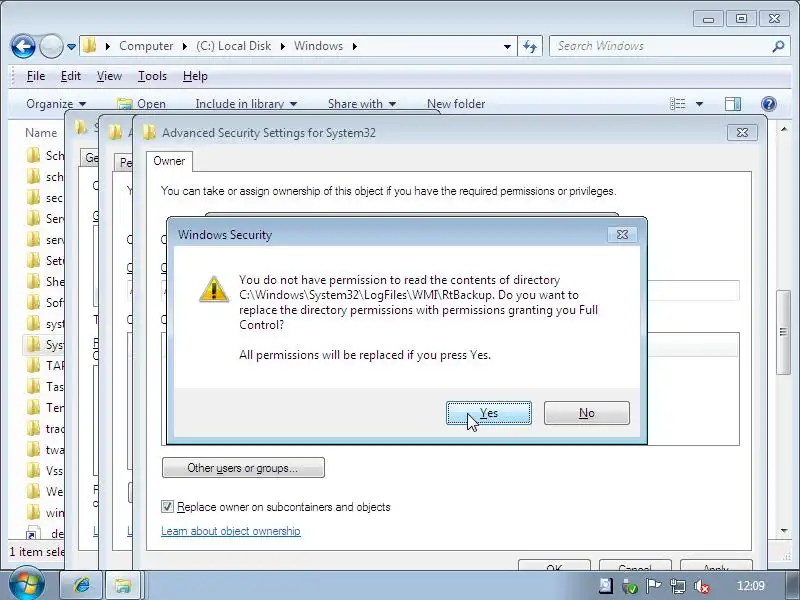
Task: Open Learn about object ownership link
Action: point(231,531)
